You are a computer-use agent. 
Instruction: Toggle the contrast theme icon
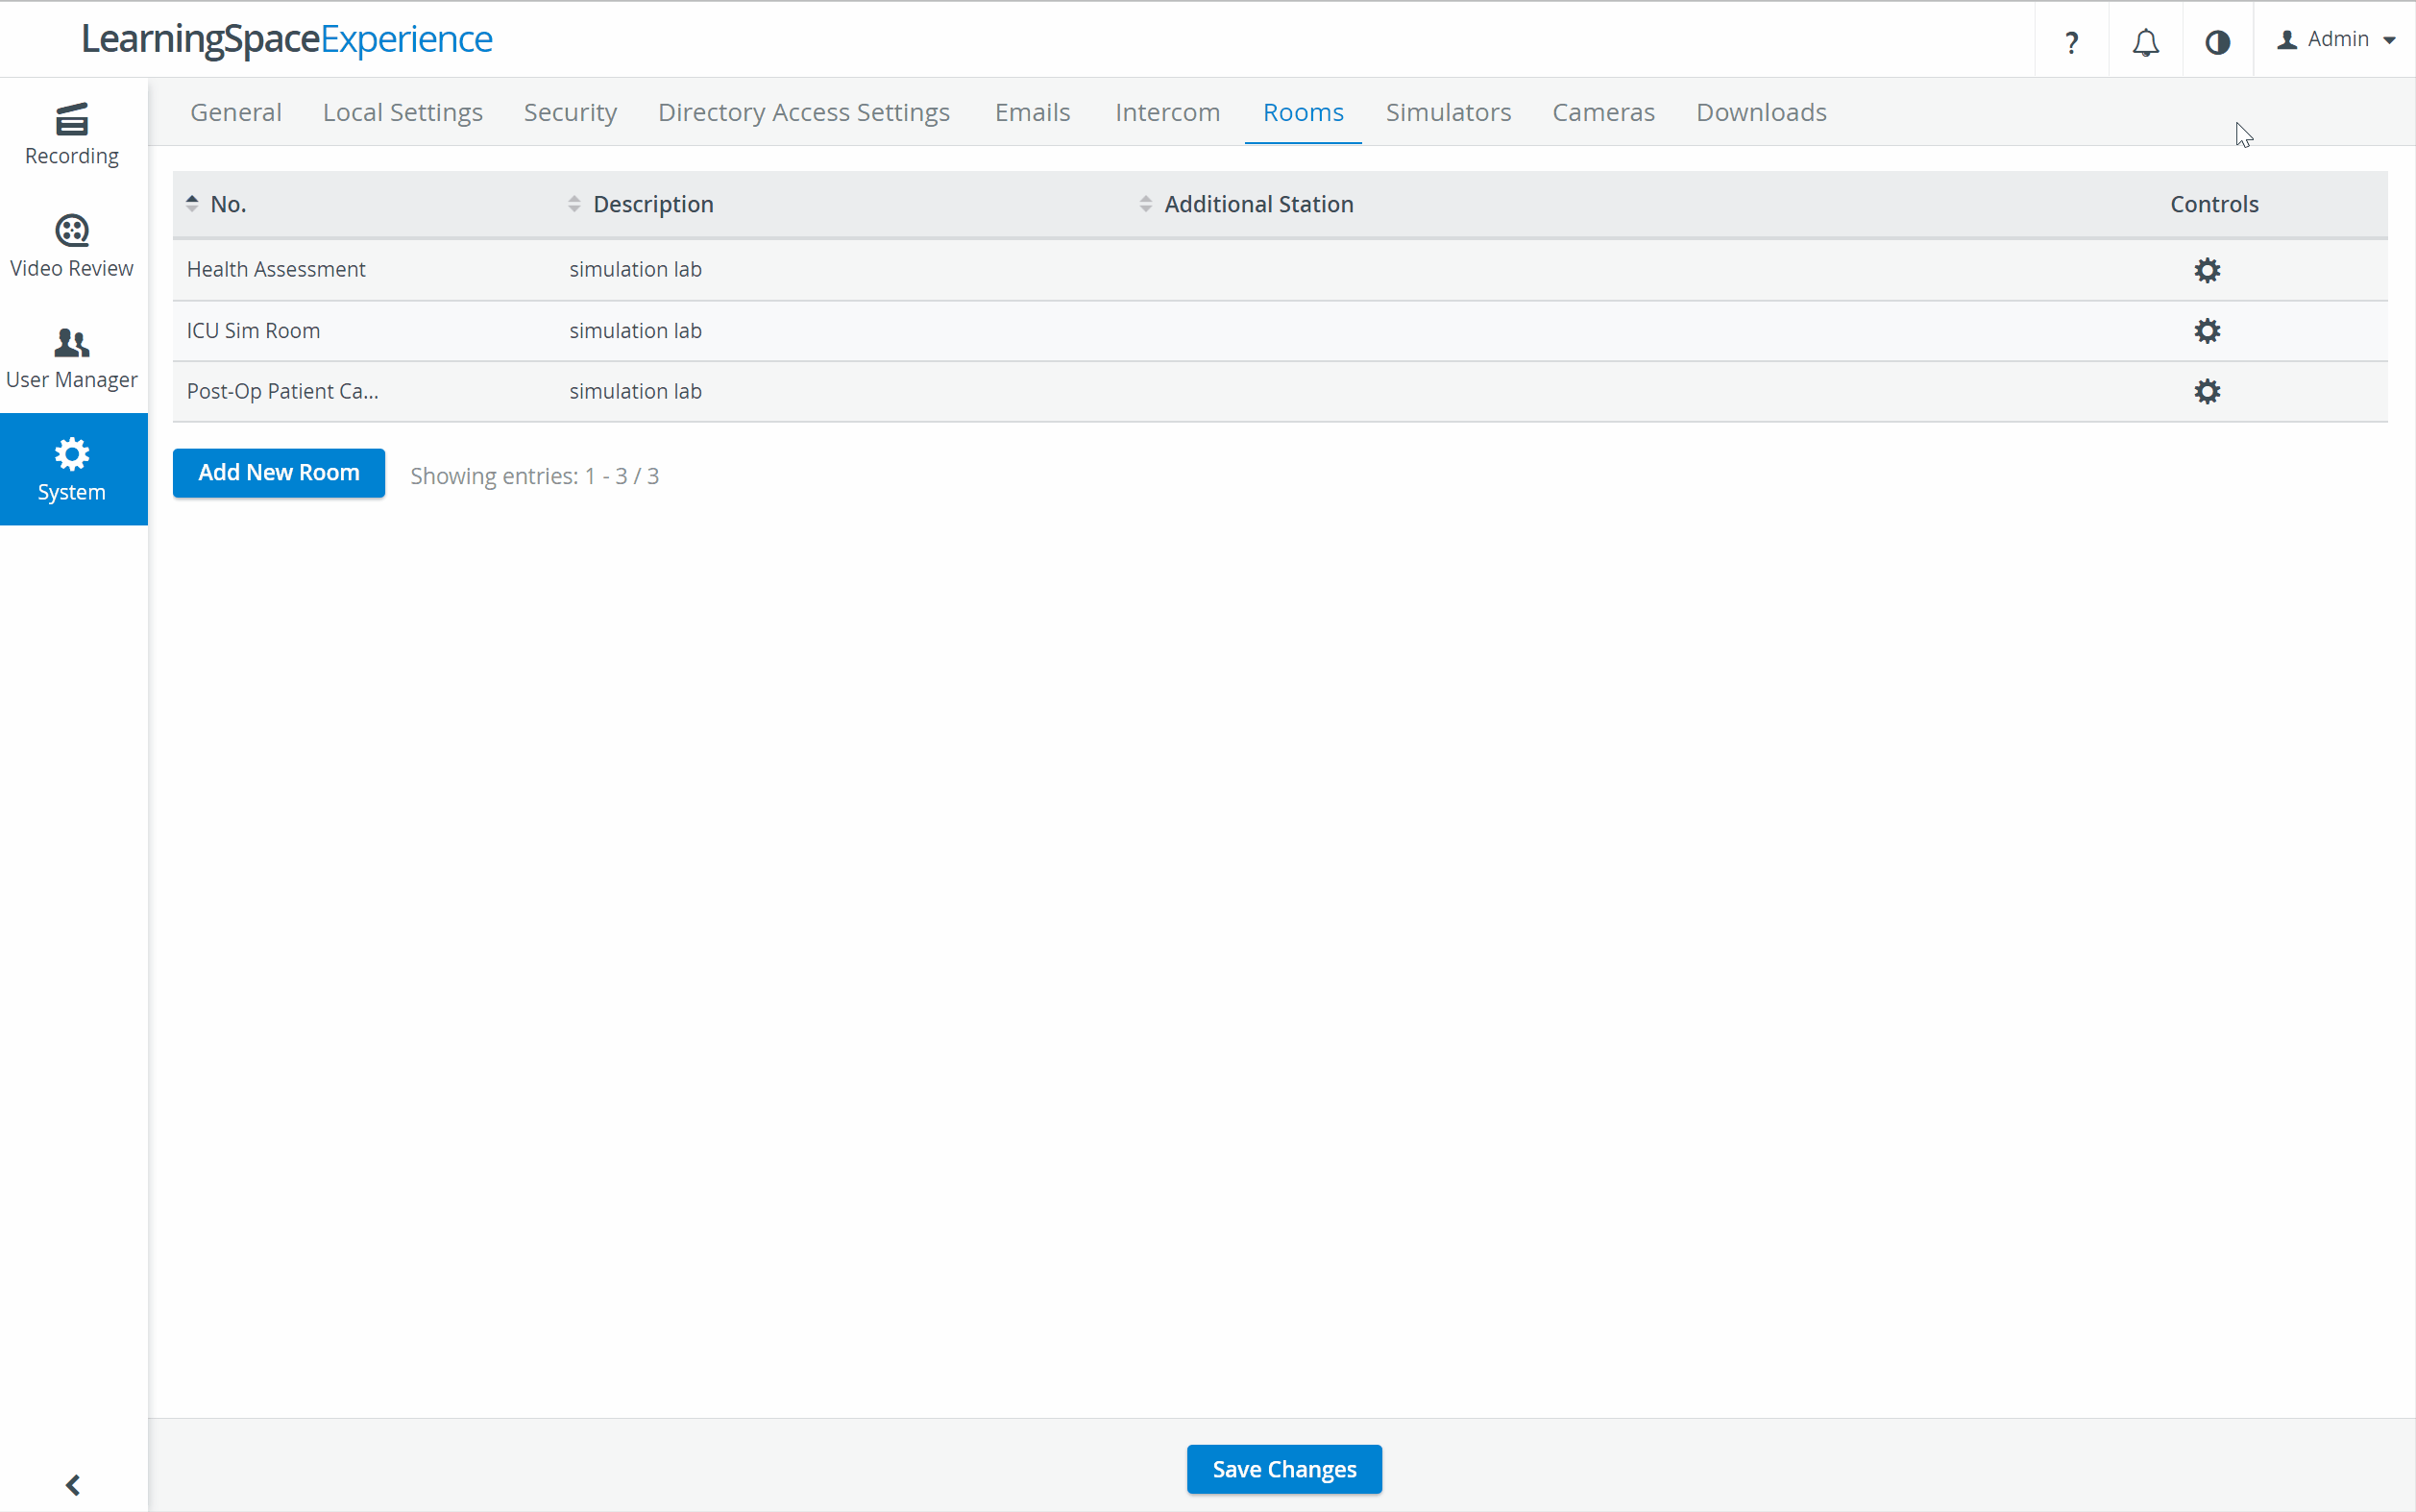click(x=2217, y=41)
